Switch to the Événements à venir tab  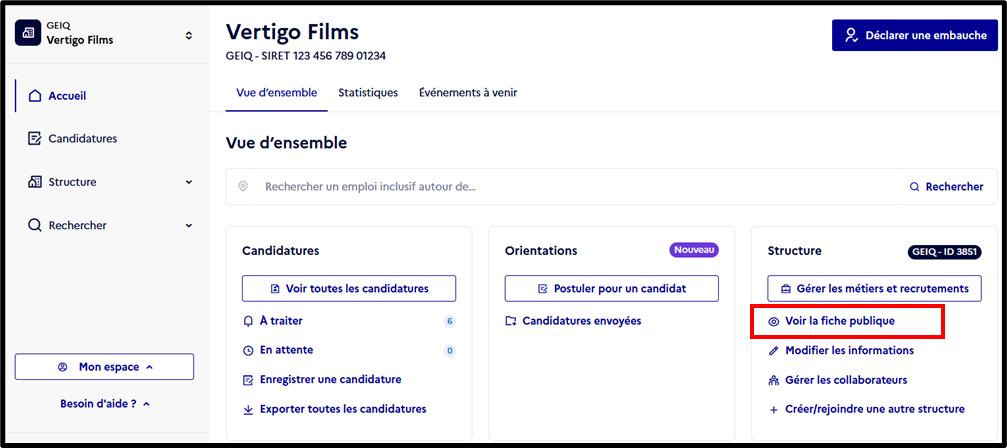pos(468,92)
